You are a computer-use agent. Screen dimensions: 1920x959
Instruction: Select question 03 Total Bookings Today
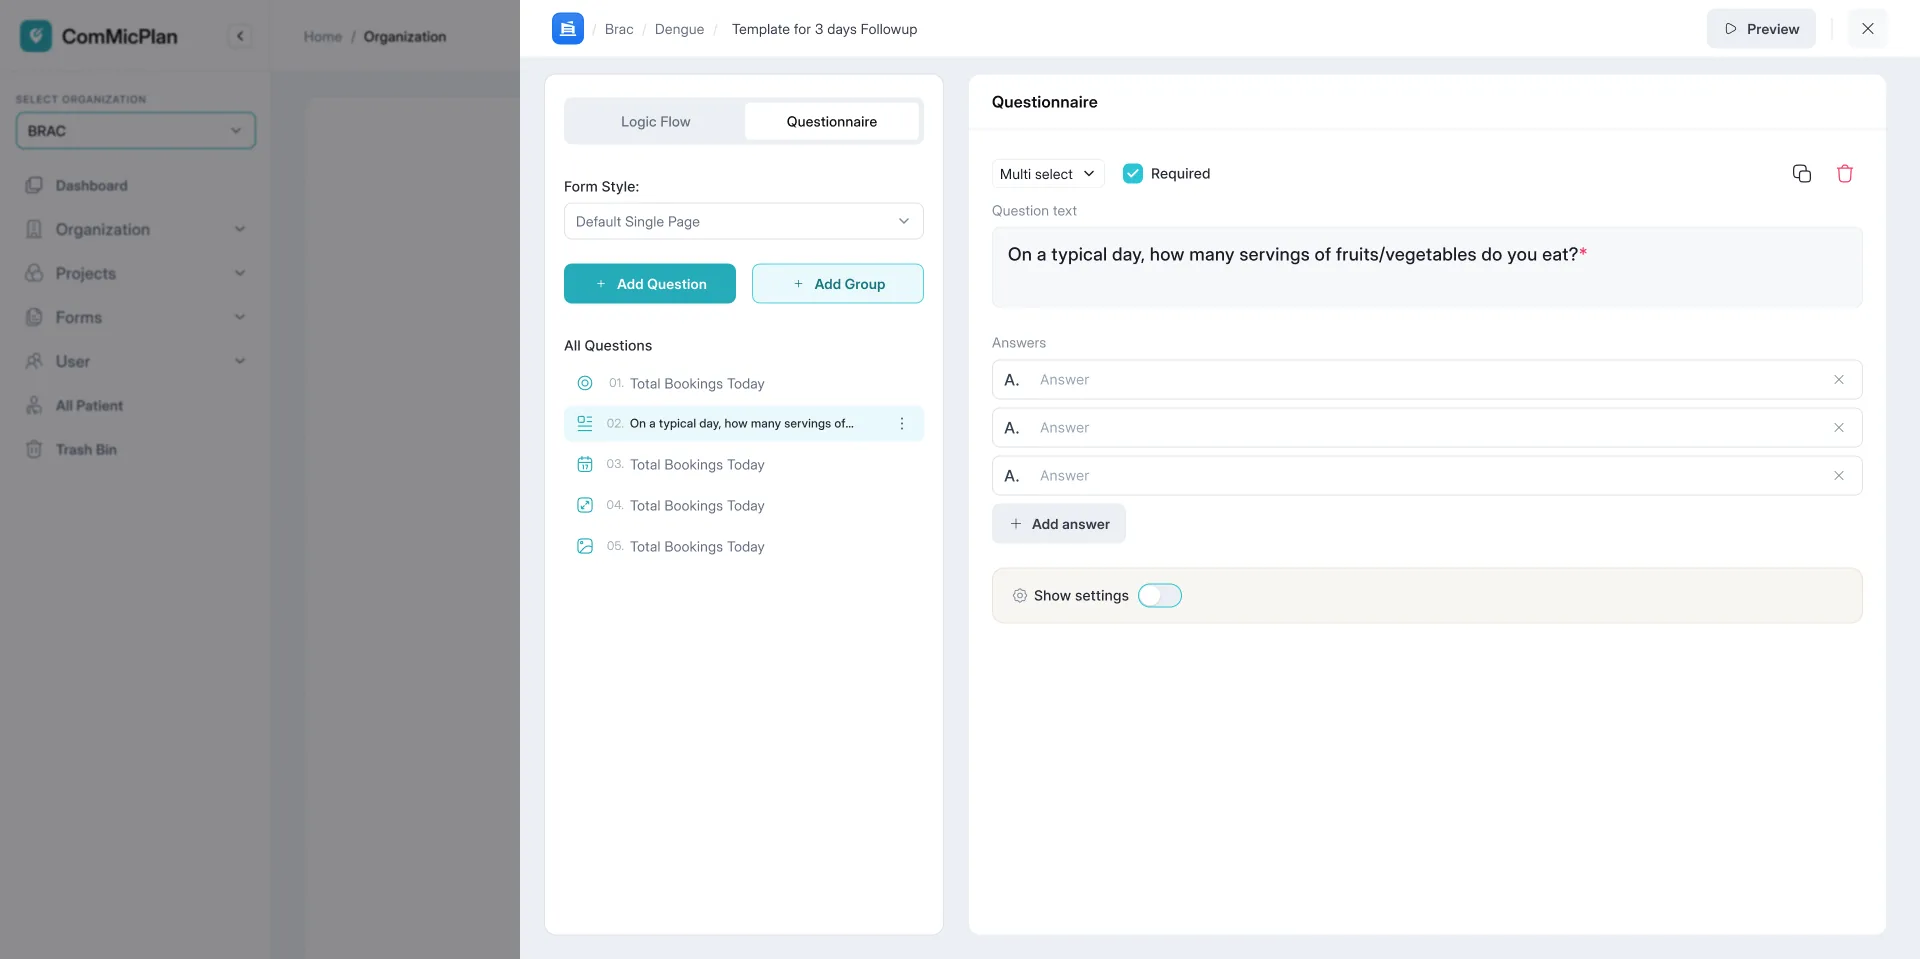(x=744, y=464)
